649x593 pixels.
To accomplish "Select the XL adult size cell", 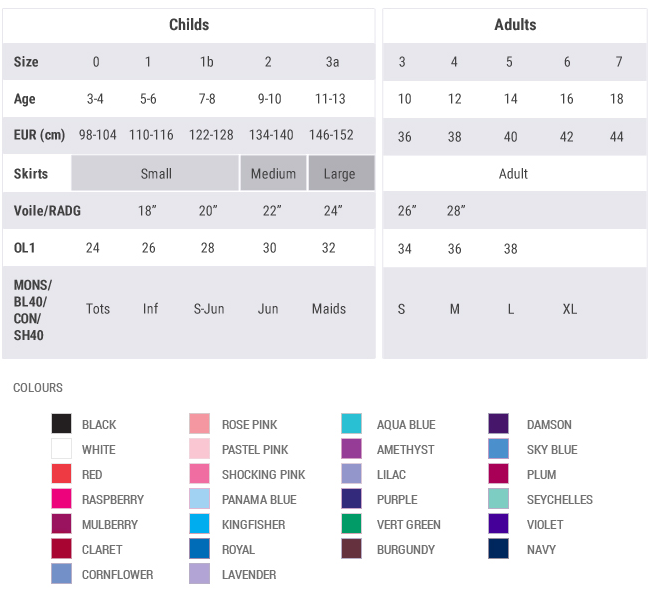I will 569,309.
